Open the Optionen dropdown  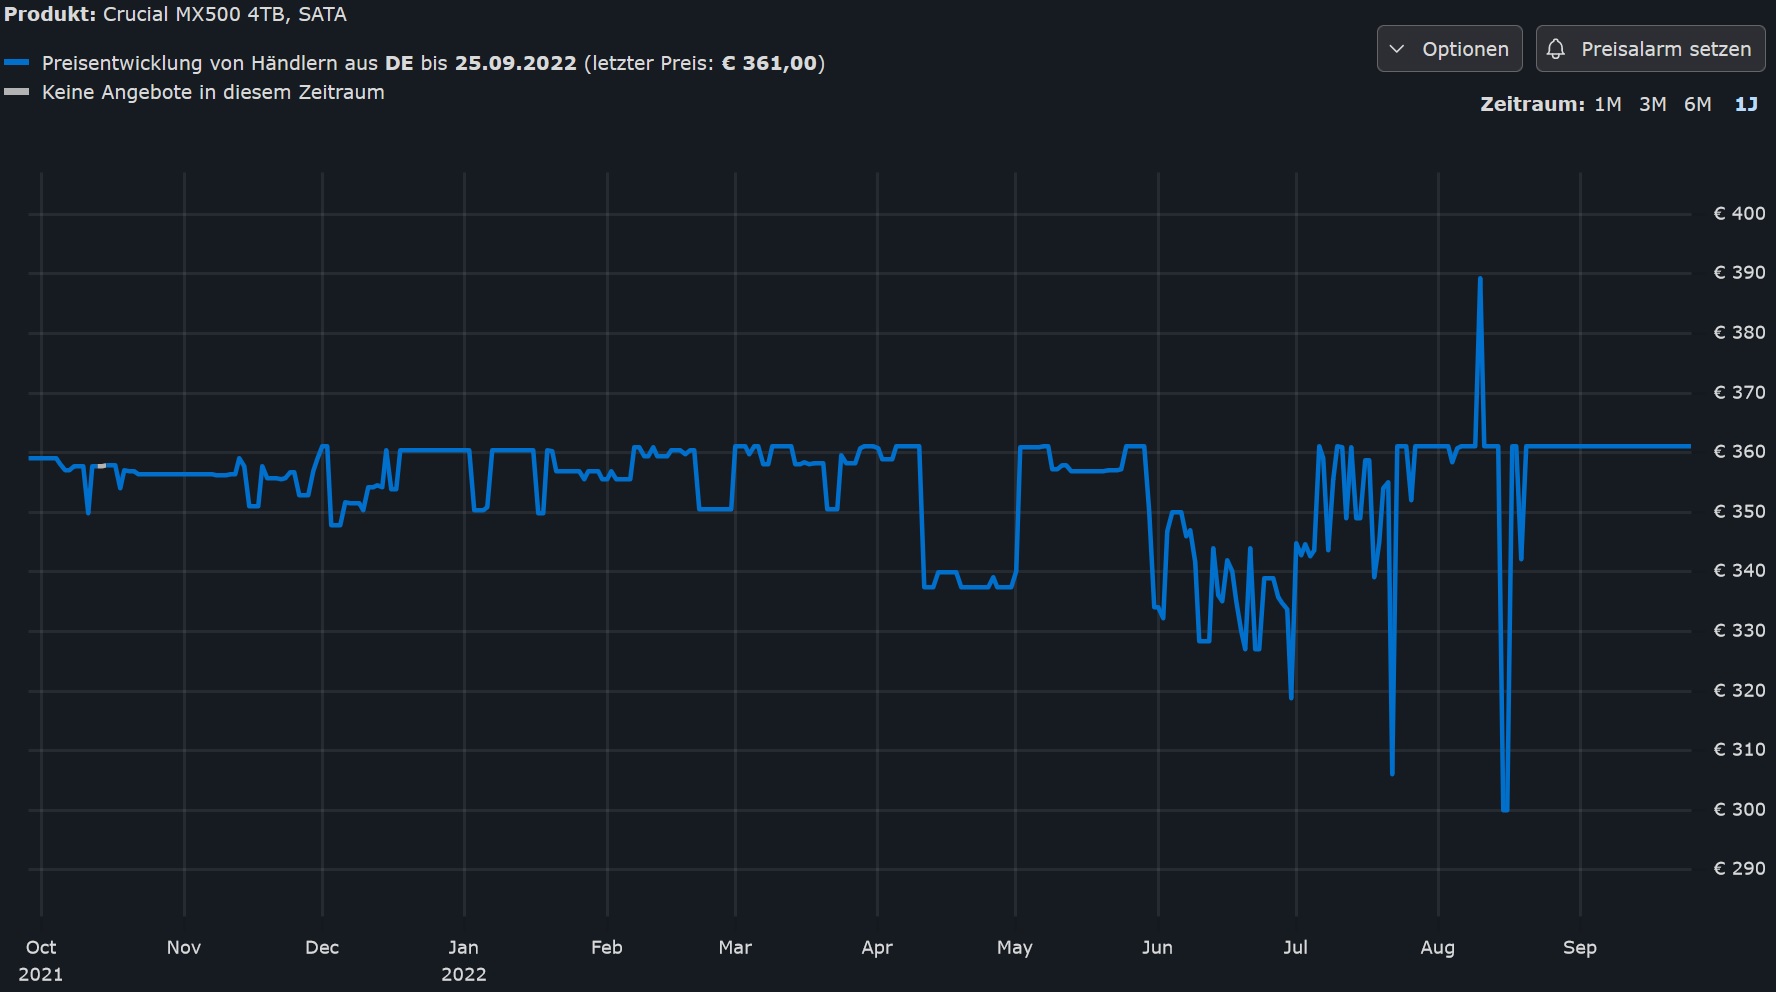point(1449,49)
